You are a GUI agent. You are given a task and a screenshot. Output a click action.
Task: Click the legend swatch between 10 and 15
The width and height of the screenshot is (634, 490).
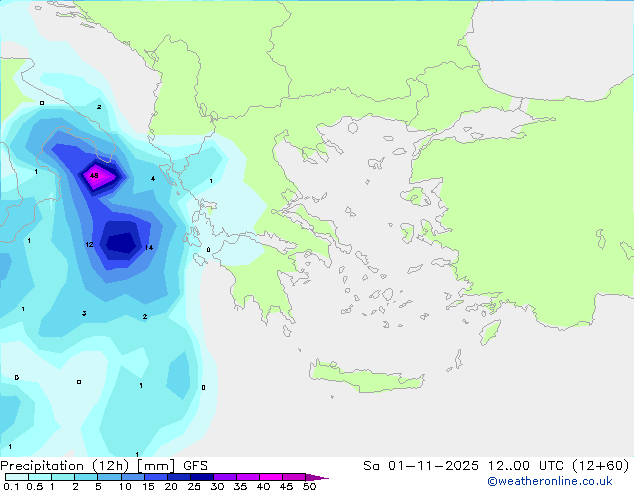point(133,477)
